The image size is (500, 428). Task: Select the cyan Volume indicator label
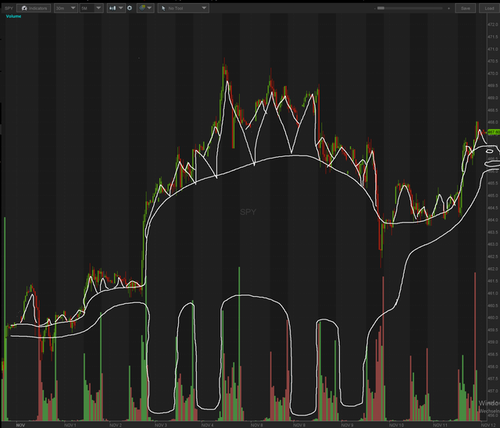click(14, 16)
